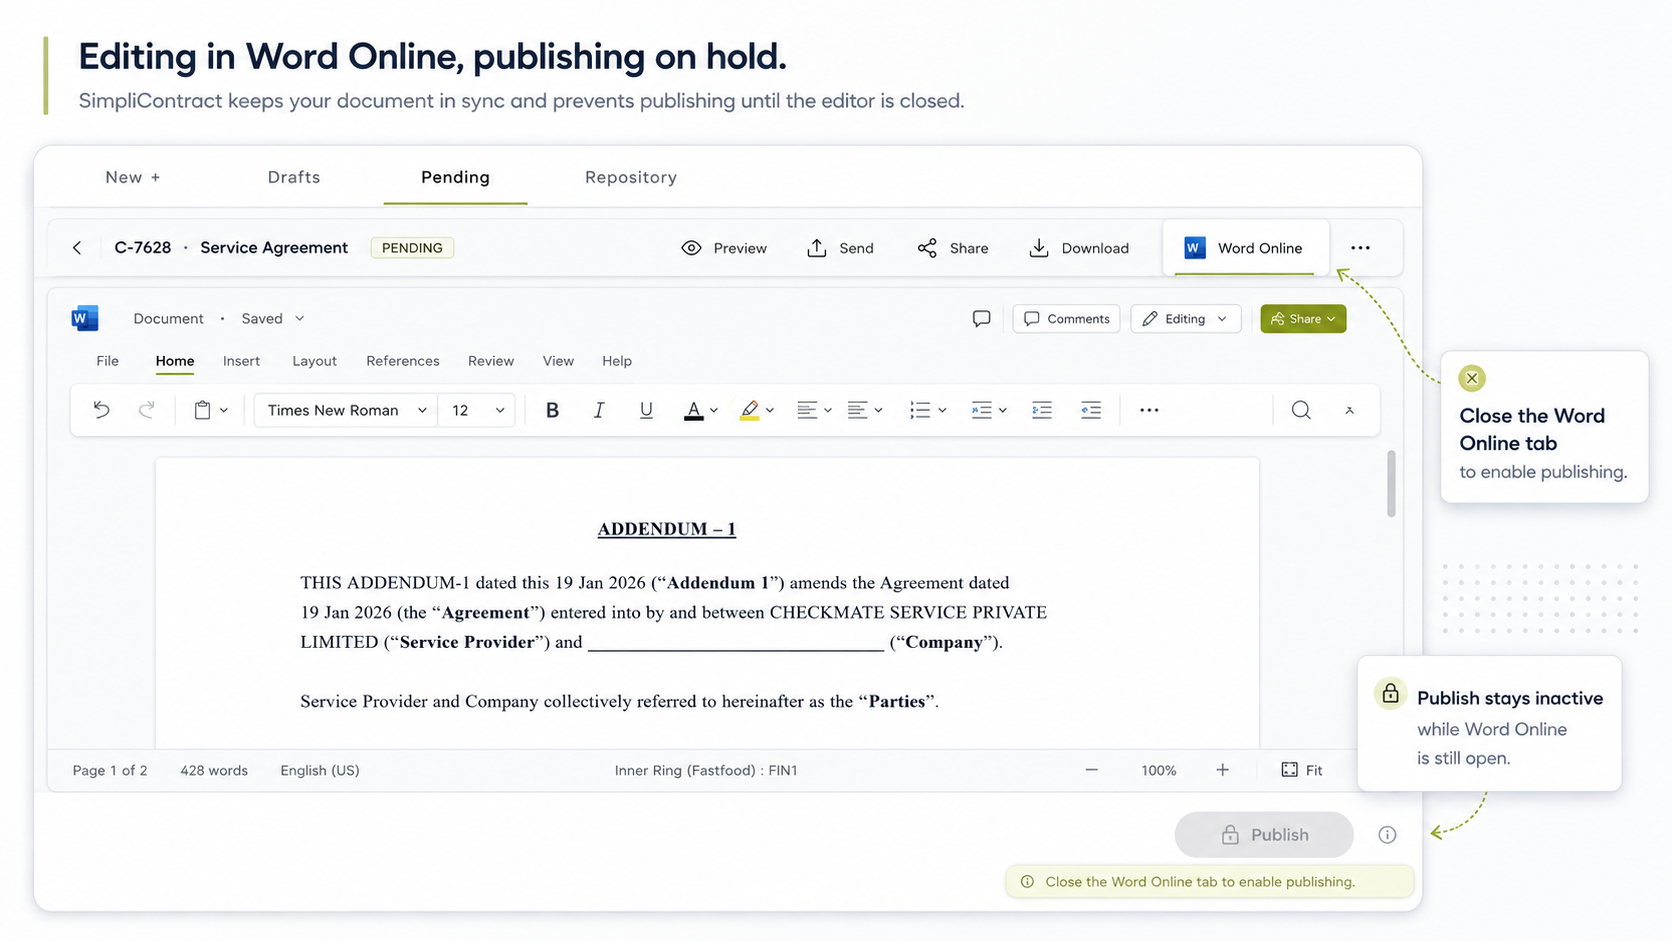The width and height of the screenshot is (1672, 941).
Task: Open the Times New Roman font dropdown
Action: tap(346, 410)
